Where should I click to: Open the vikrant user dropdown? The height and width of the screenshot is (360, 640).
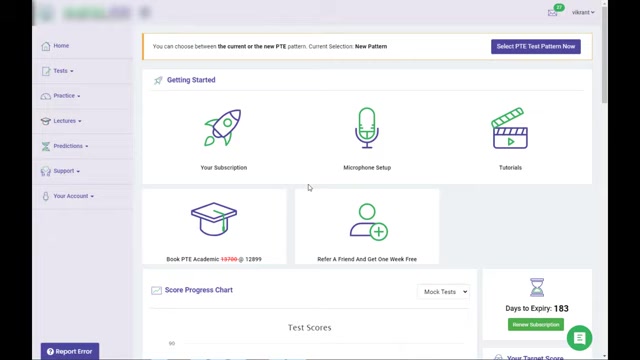pyautogui.click(x=583, y=13)
